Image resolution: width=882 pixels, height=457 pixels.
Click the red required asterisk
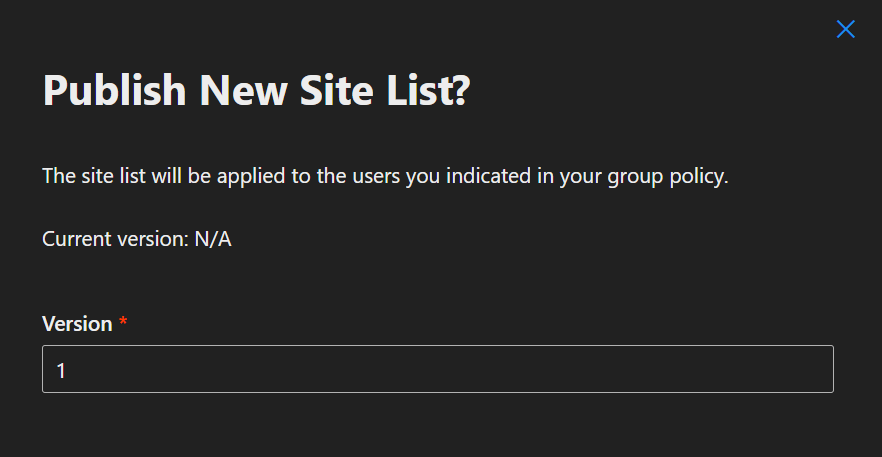(123, 323)
